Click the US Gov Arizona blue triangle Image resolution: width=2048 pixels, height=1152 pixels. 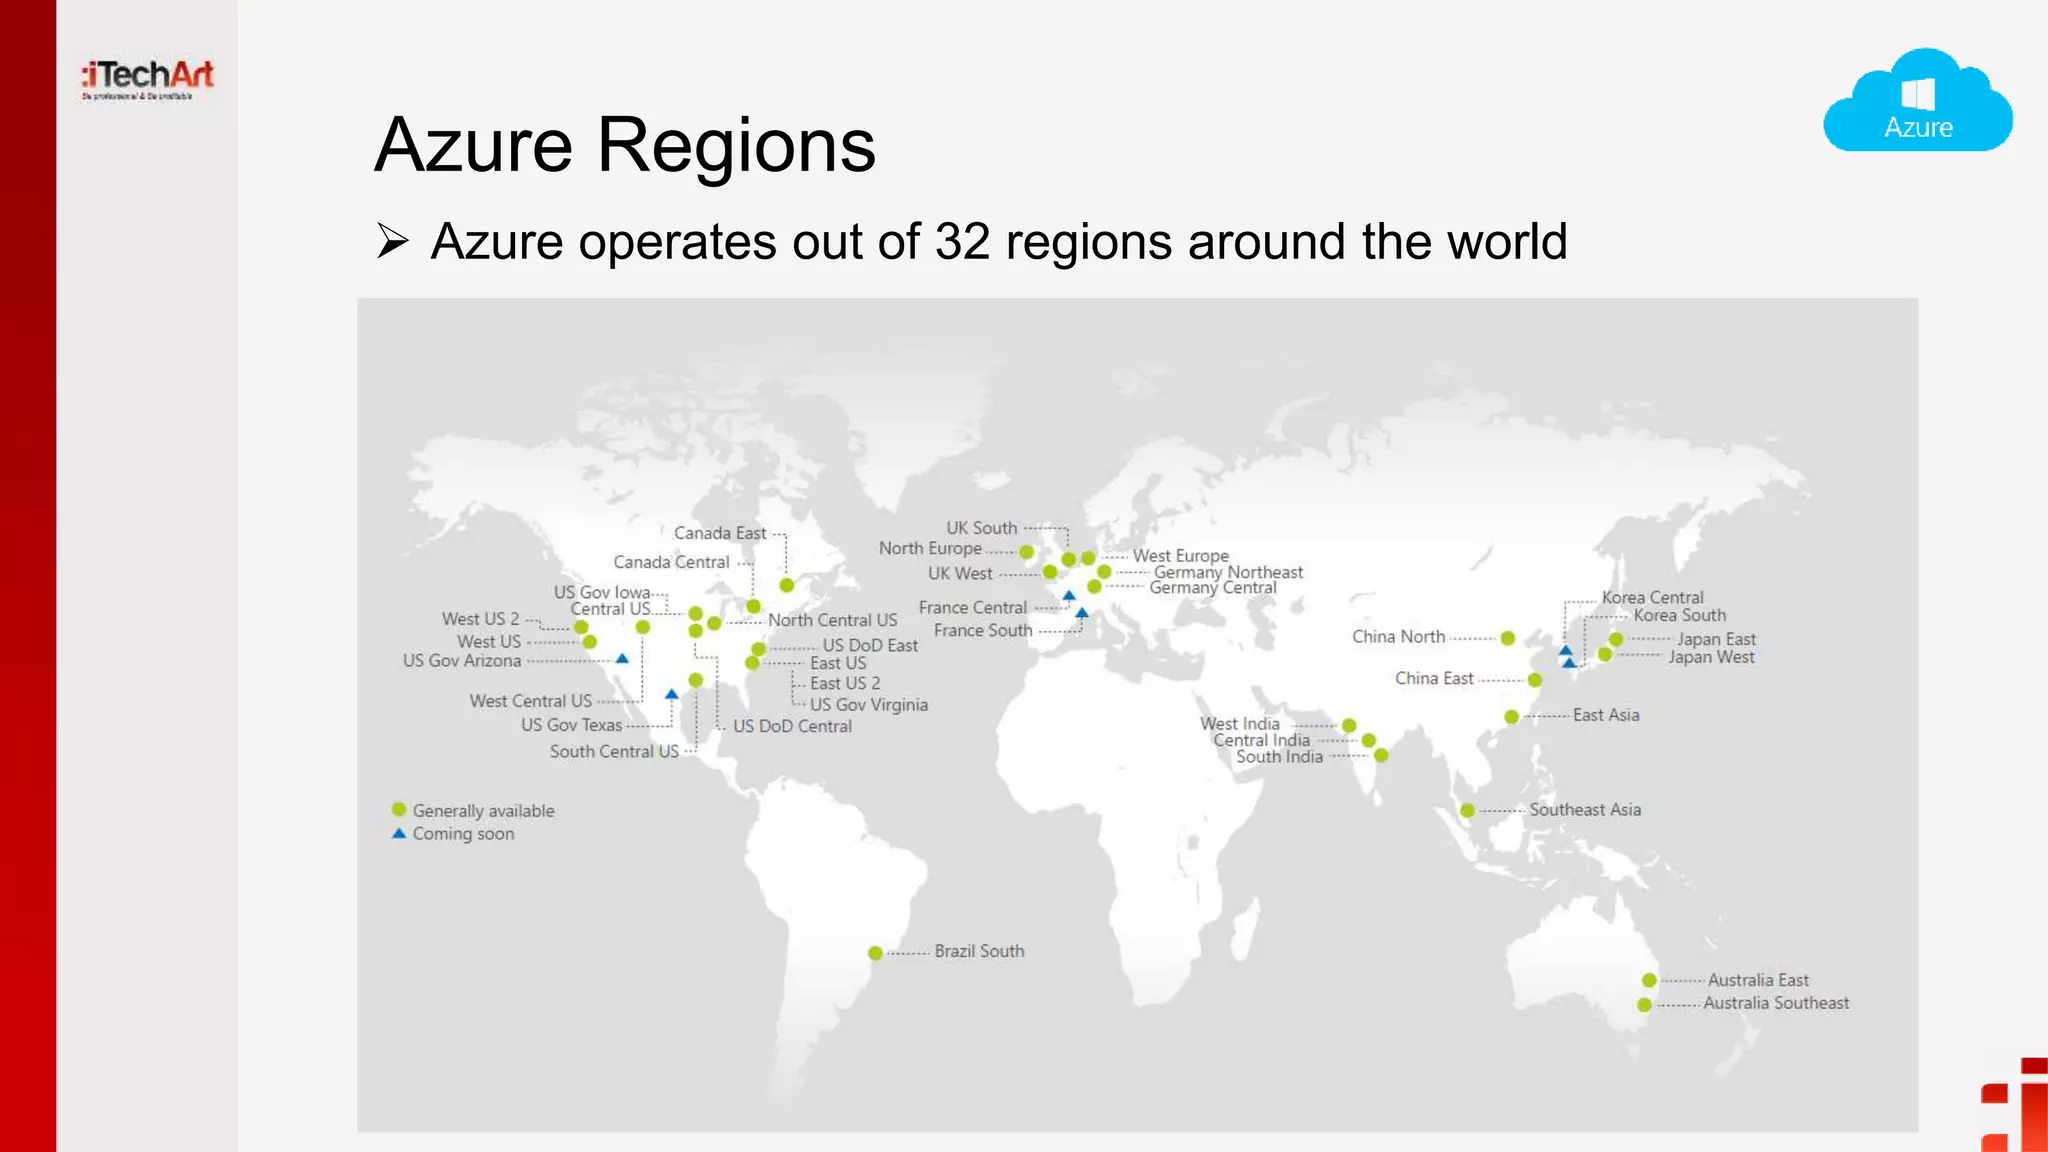[x=622, y=658]
